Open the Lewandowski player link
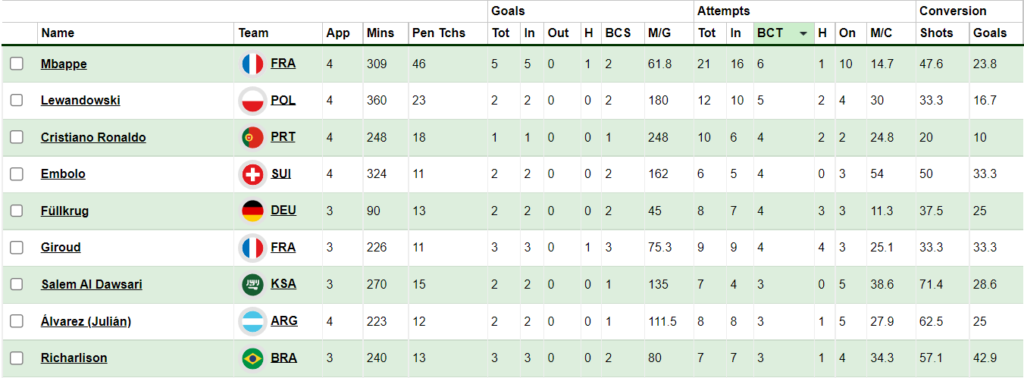This screenshot has width=1024, height=378. click(80, 101)
